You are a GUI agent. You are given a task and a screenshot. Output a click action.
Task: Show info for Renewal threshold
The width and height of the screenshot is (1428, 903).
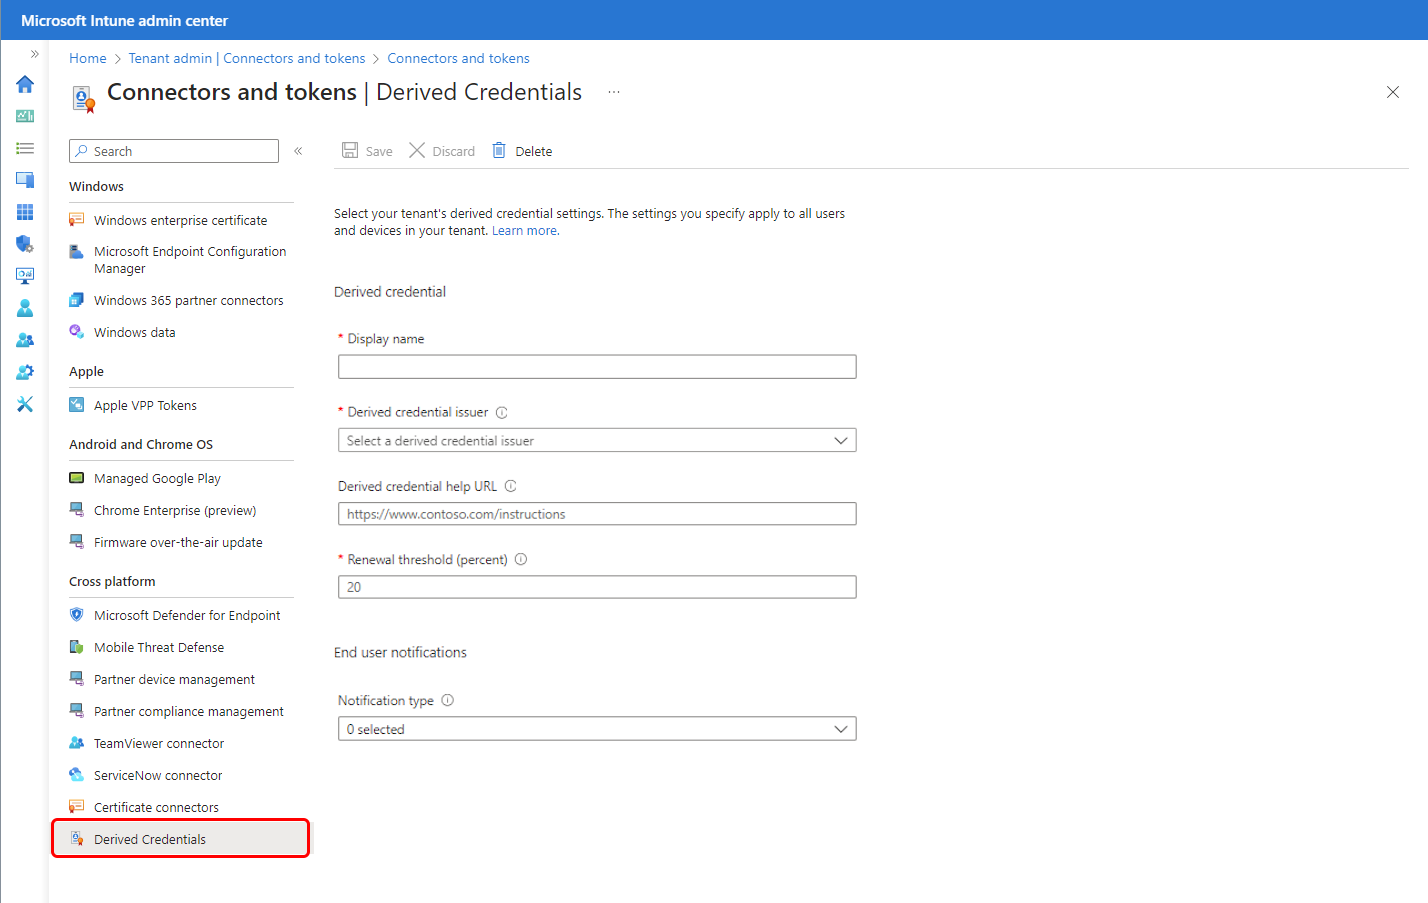pos(521,559)
